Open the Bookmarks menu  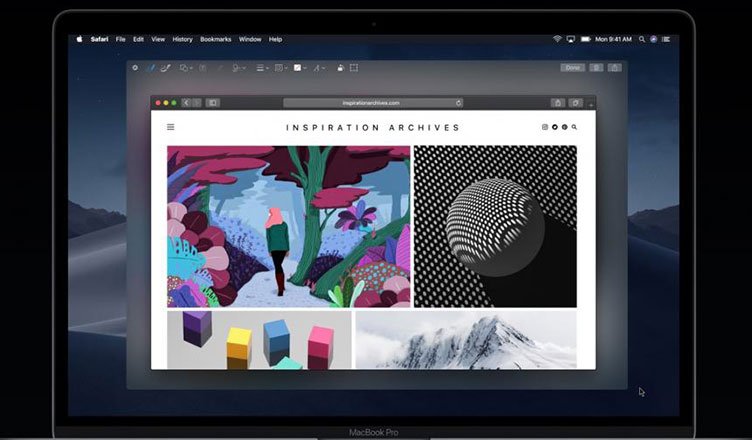[216, 39]
